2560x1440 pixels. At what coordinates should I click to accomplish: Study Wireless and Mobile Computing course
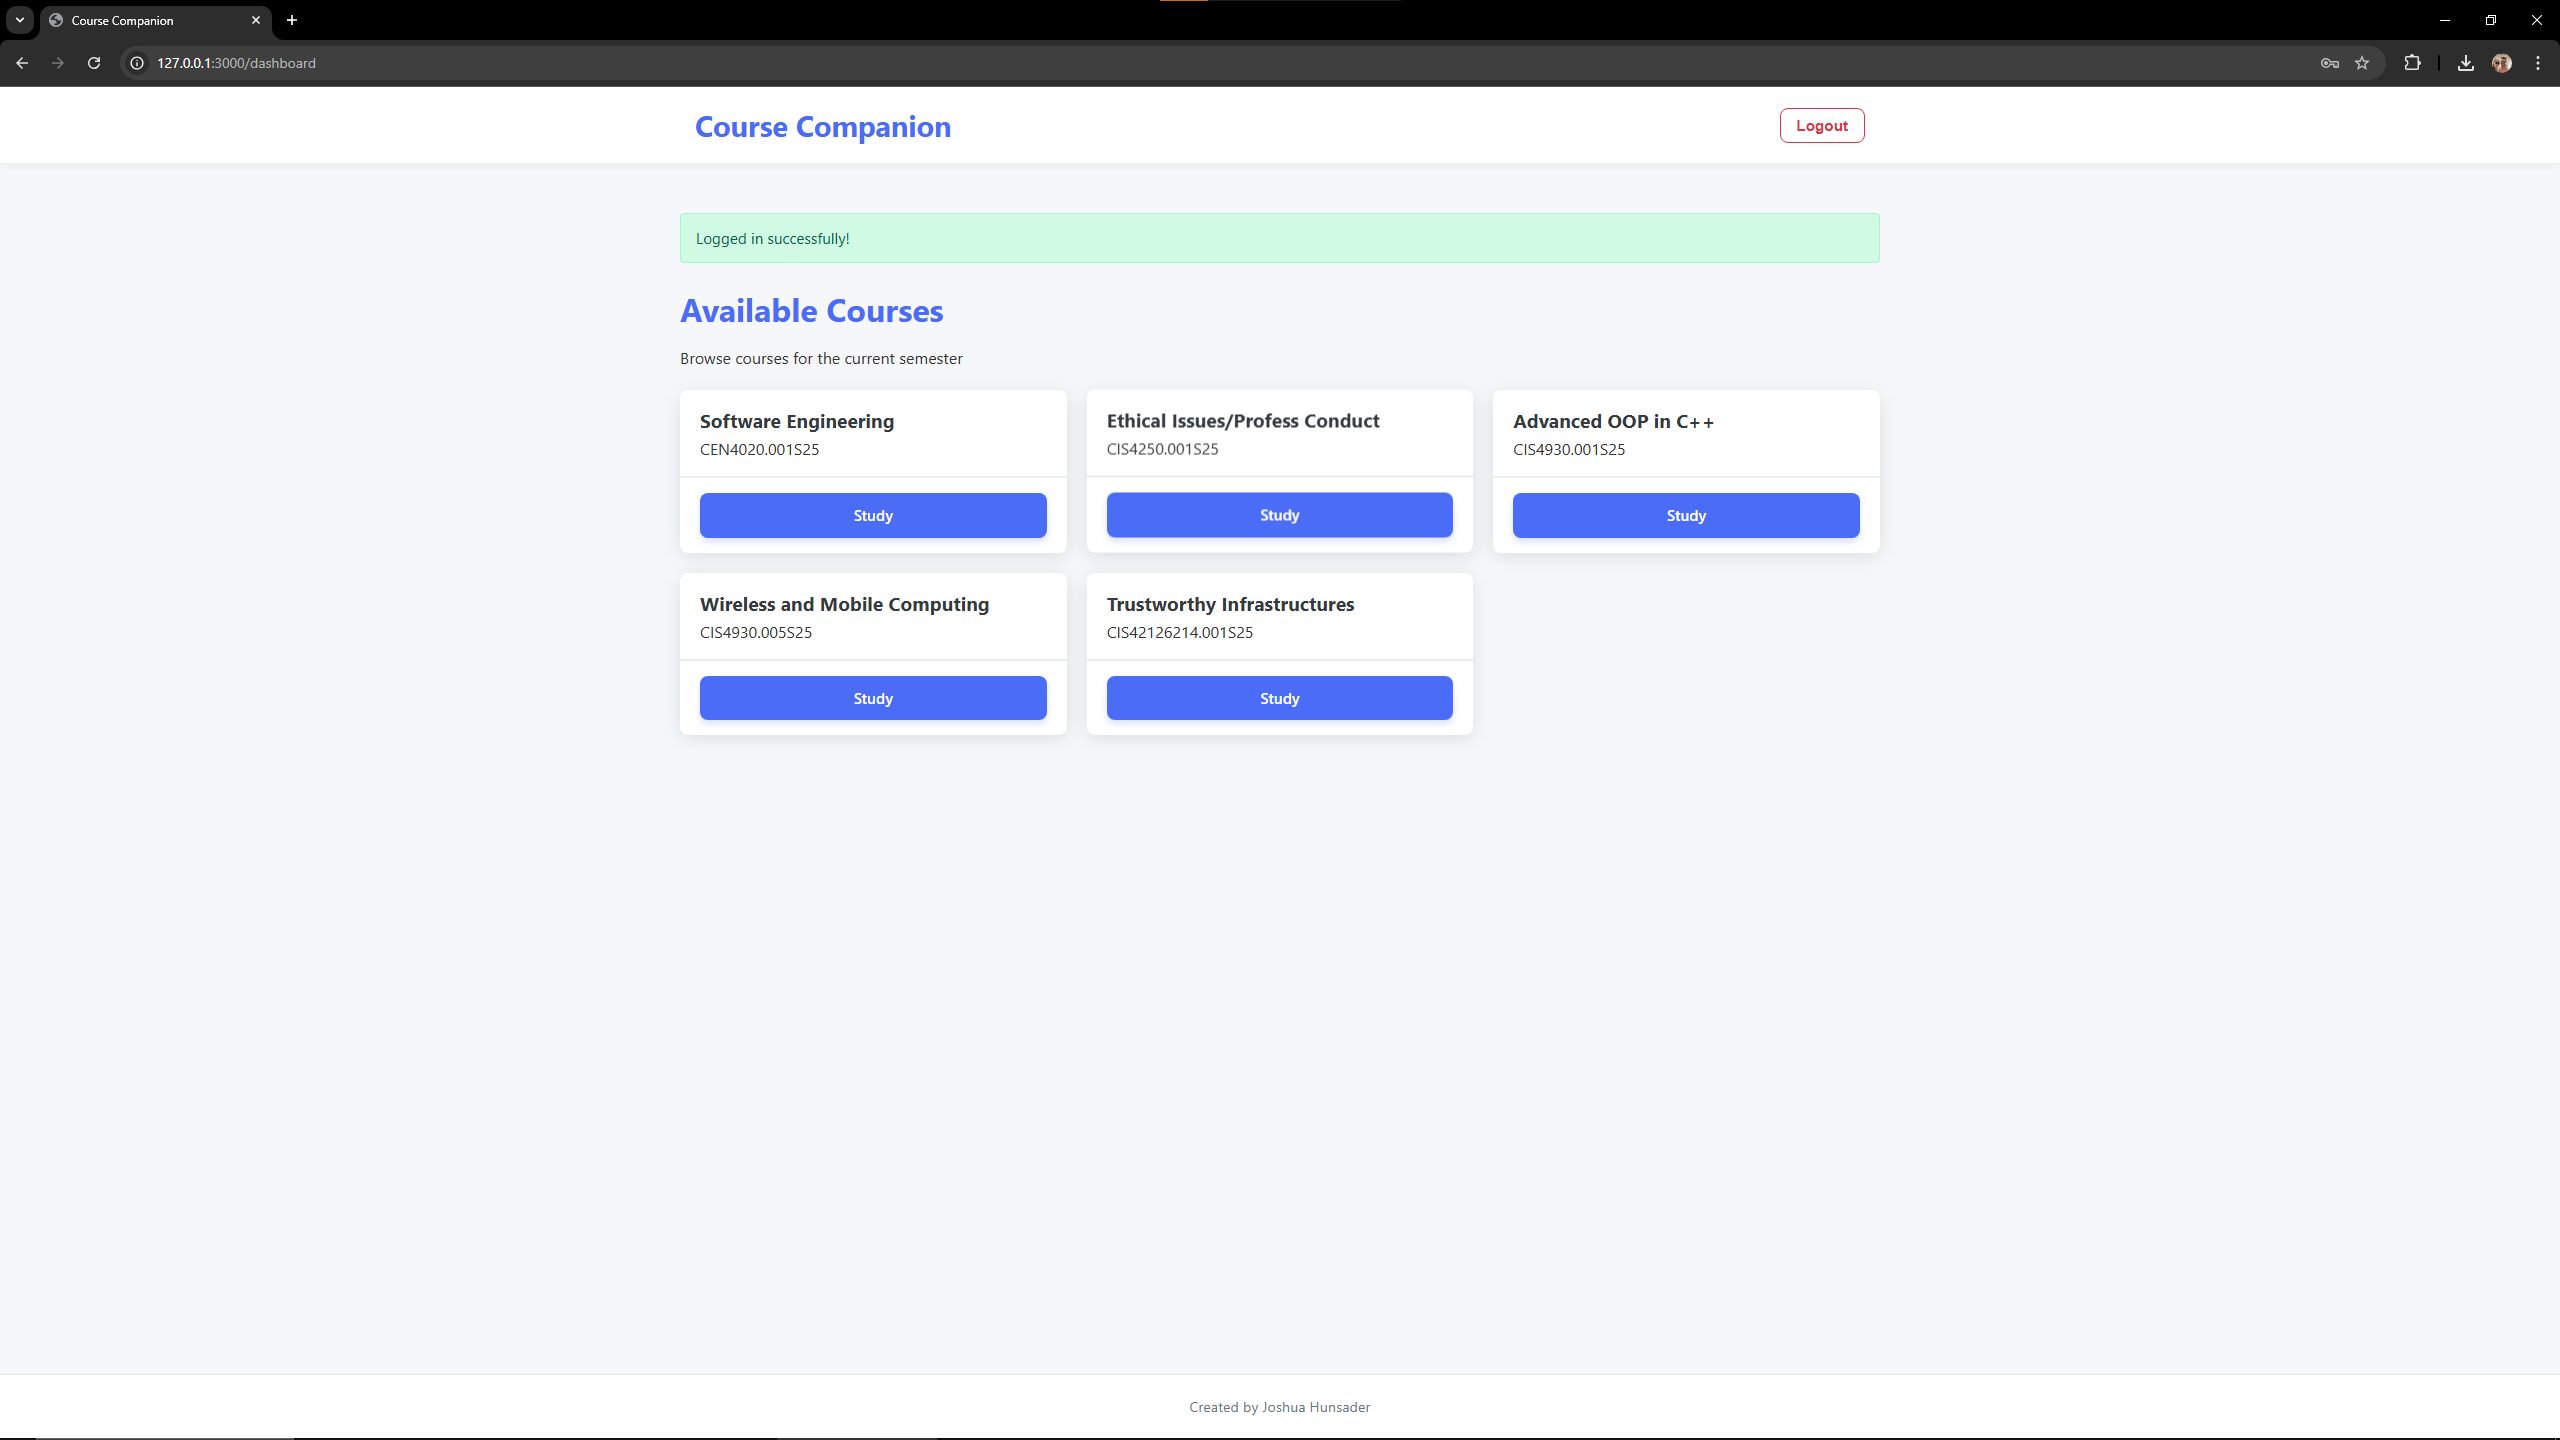[872, 698]
